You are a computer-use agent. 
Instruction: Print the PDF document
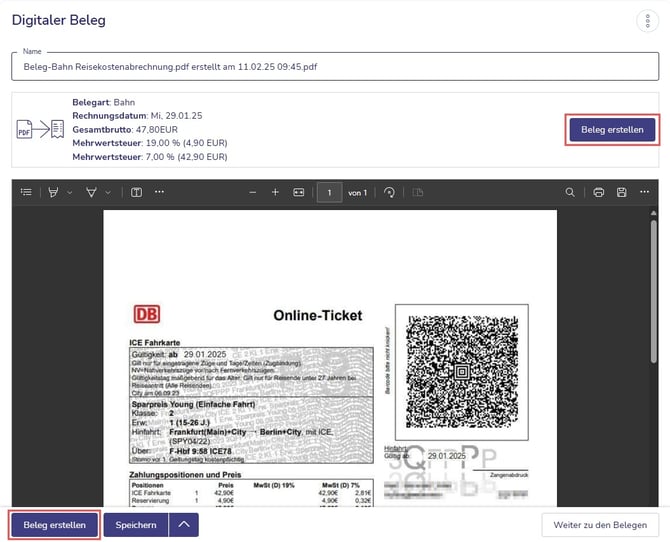tap(598, 192)
